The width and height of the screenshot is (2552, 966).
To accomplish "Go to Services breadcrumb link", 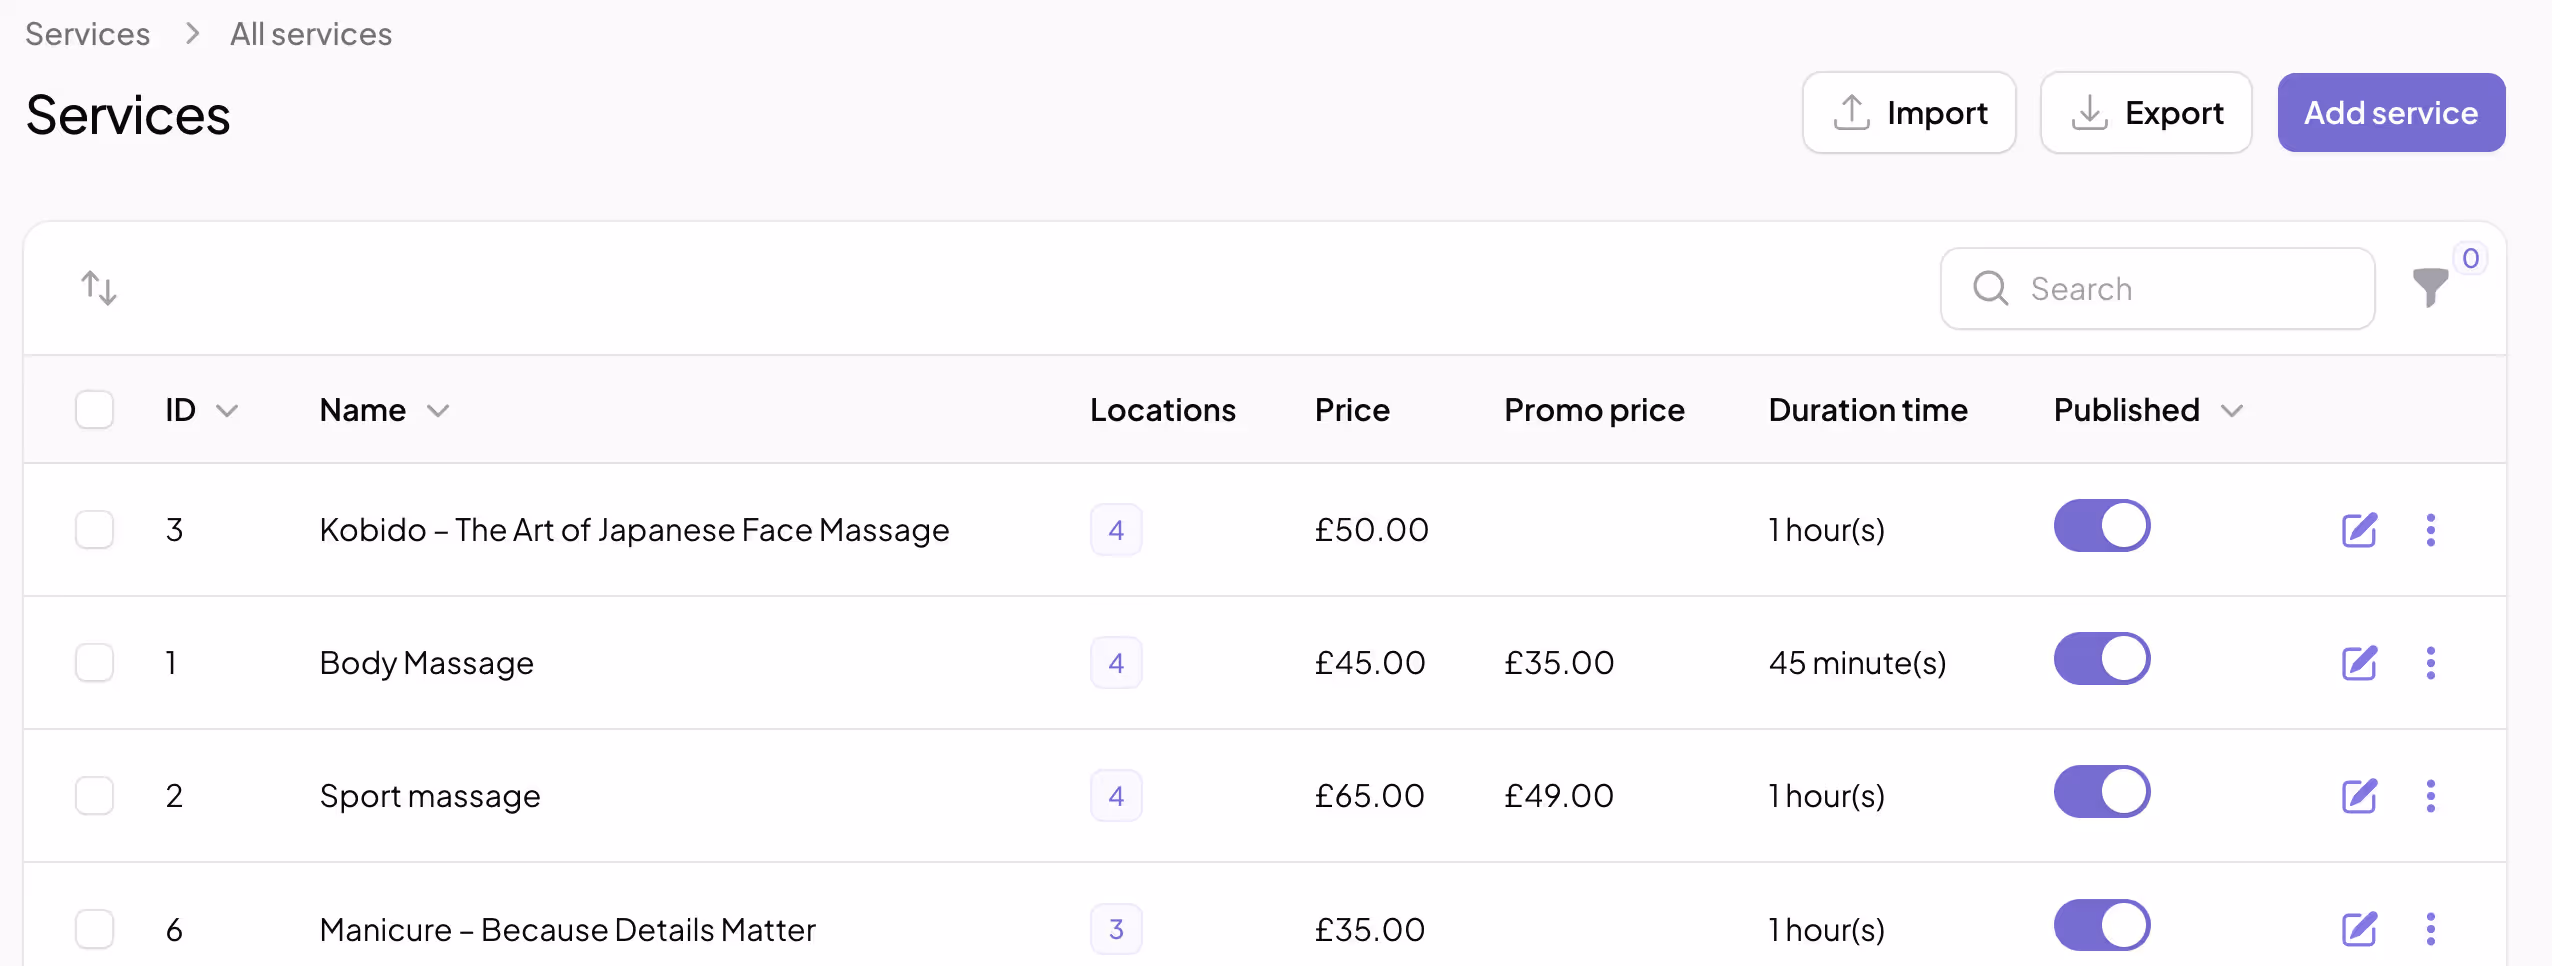I will pyautogui.click(x=88, y=34).
